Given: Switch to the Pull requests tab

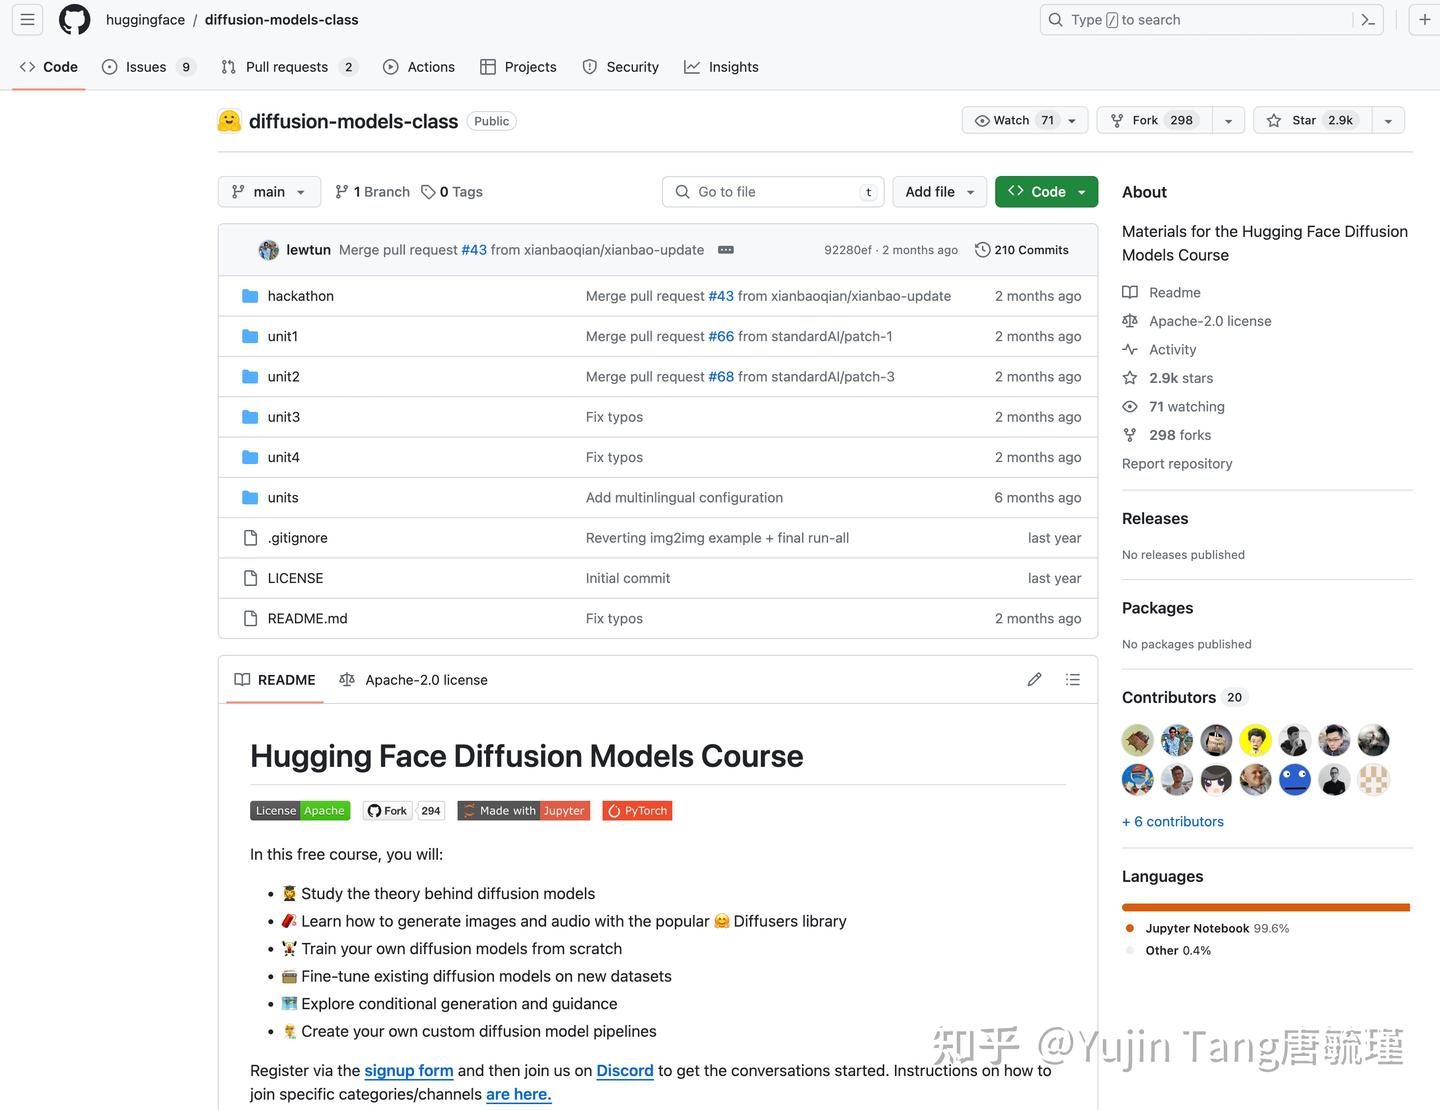Looking at the screenshot, I should [x=286, y=66].
